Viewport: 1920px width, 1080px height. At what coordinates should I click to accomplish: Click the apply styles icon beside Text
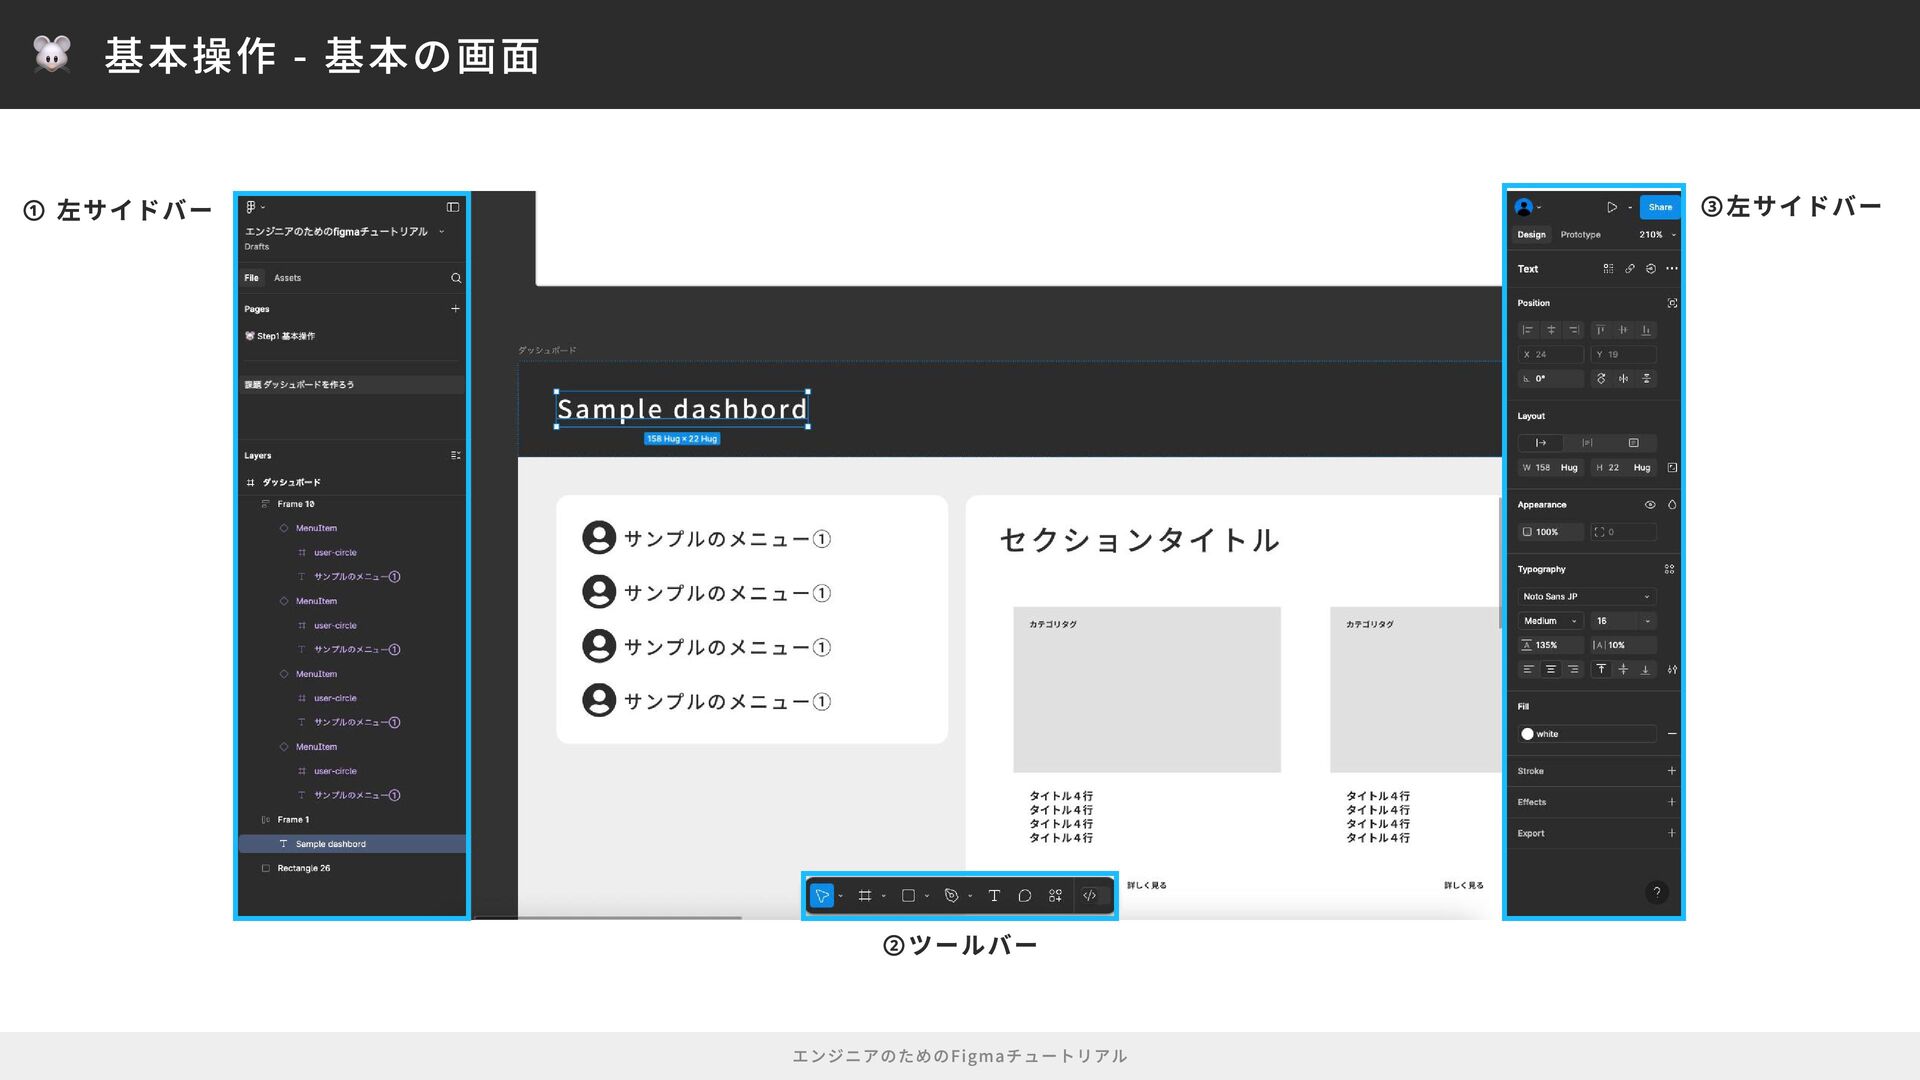(x=1608, y=269)
